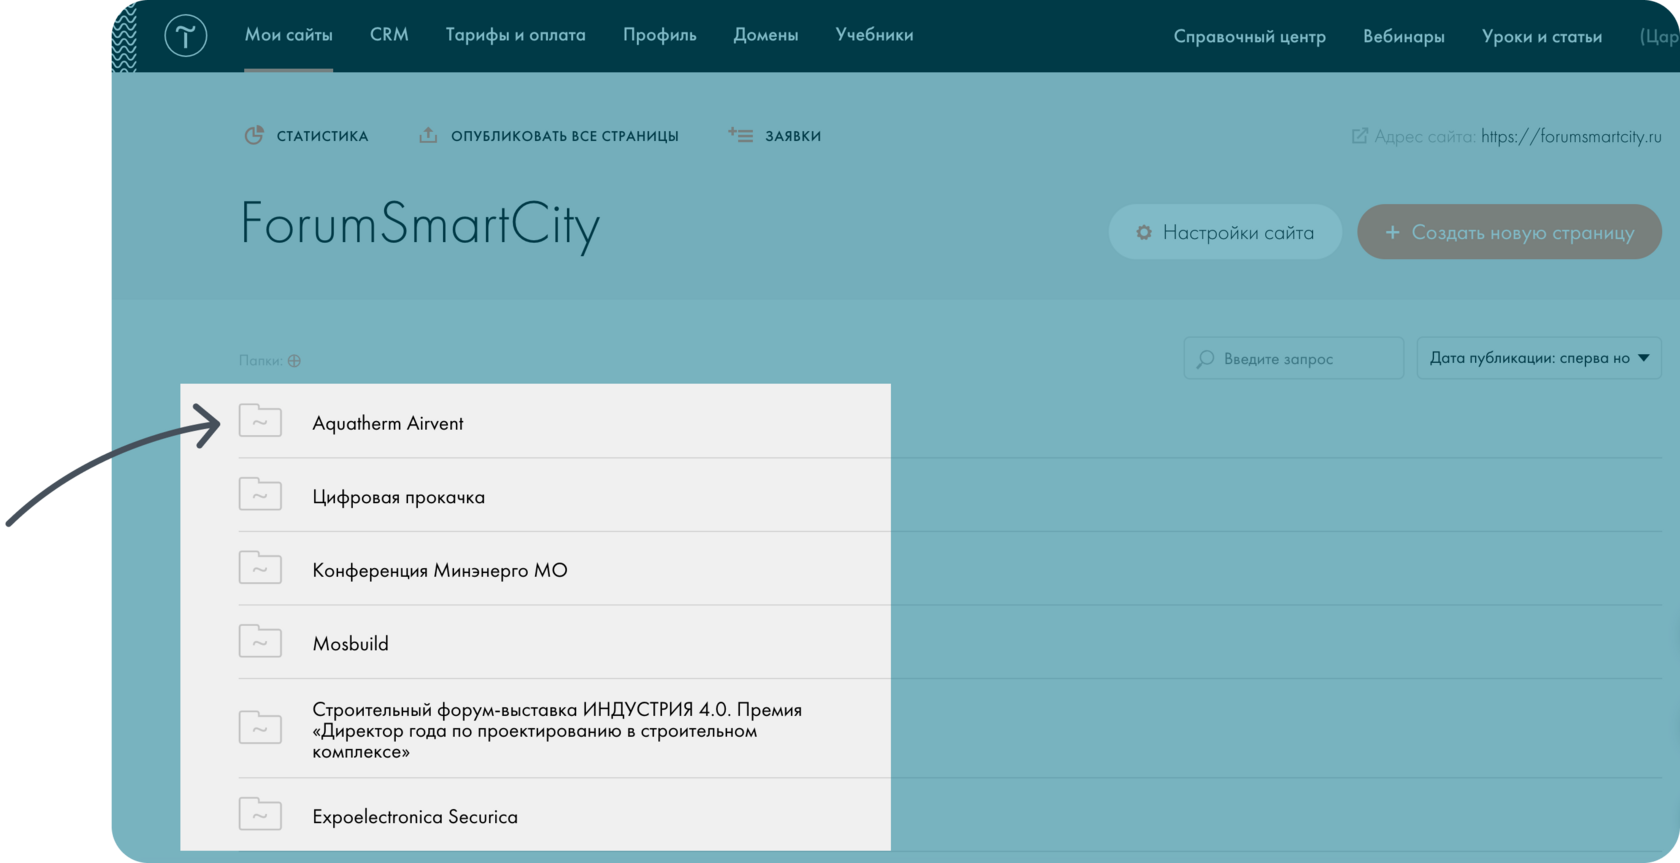Click the Статистика pie chart icon
Image resolution: width=1680 pixels, height=863 pixels.
(254, 135)
